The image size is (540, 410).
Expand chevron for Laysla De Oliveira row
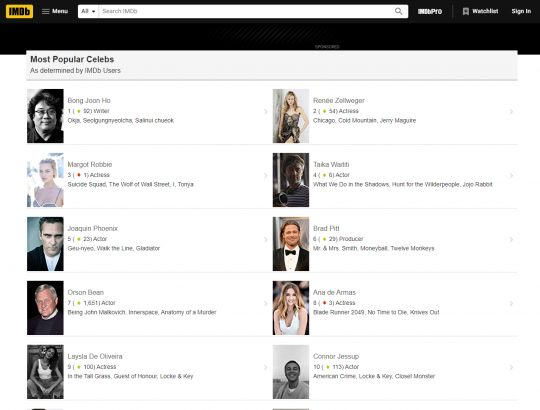point(266,368)
